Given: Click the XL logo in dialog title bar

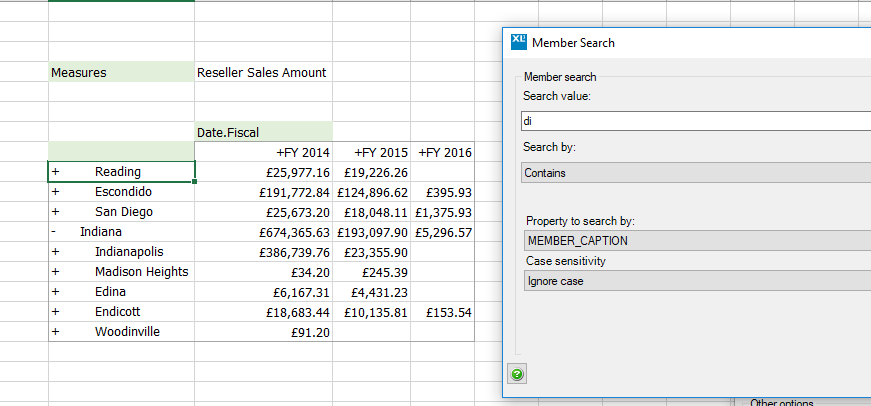Looking at the screenshot, I should 519,42.
